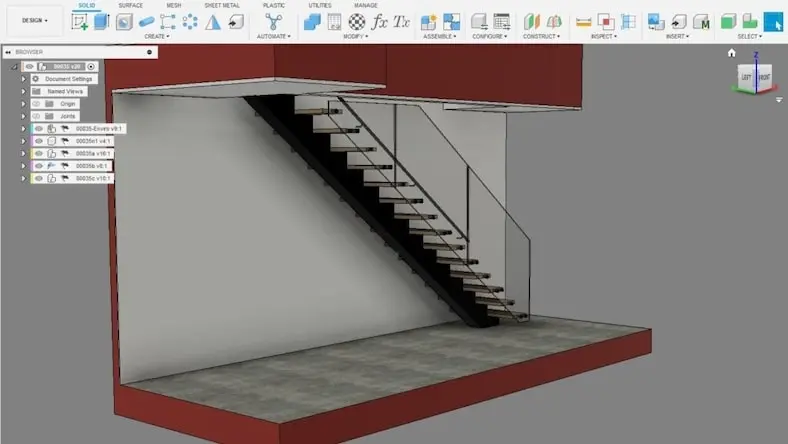The height and width of the screenshot is (444, 788).
Task: Select the blue Combine bodies icon
Action: click(312, 22)
